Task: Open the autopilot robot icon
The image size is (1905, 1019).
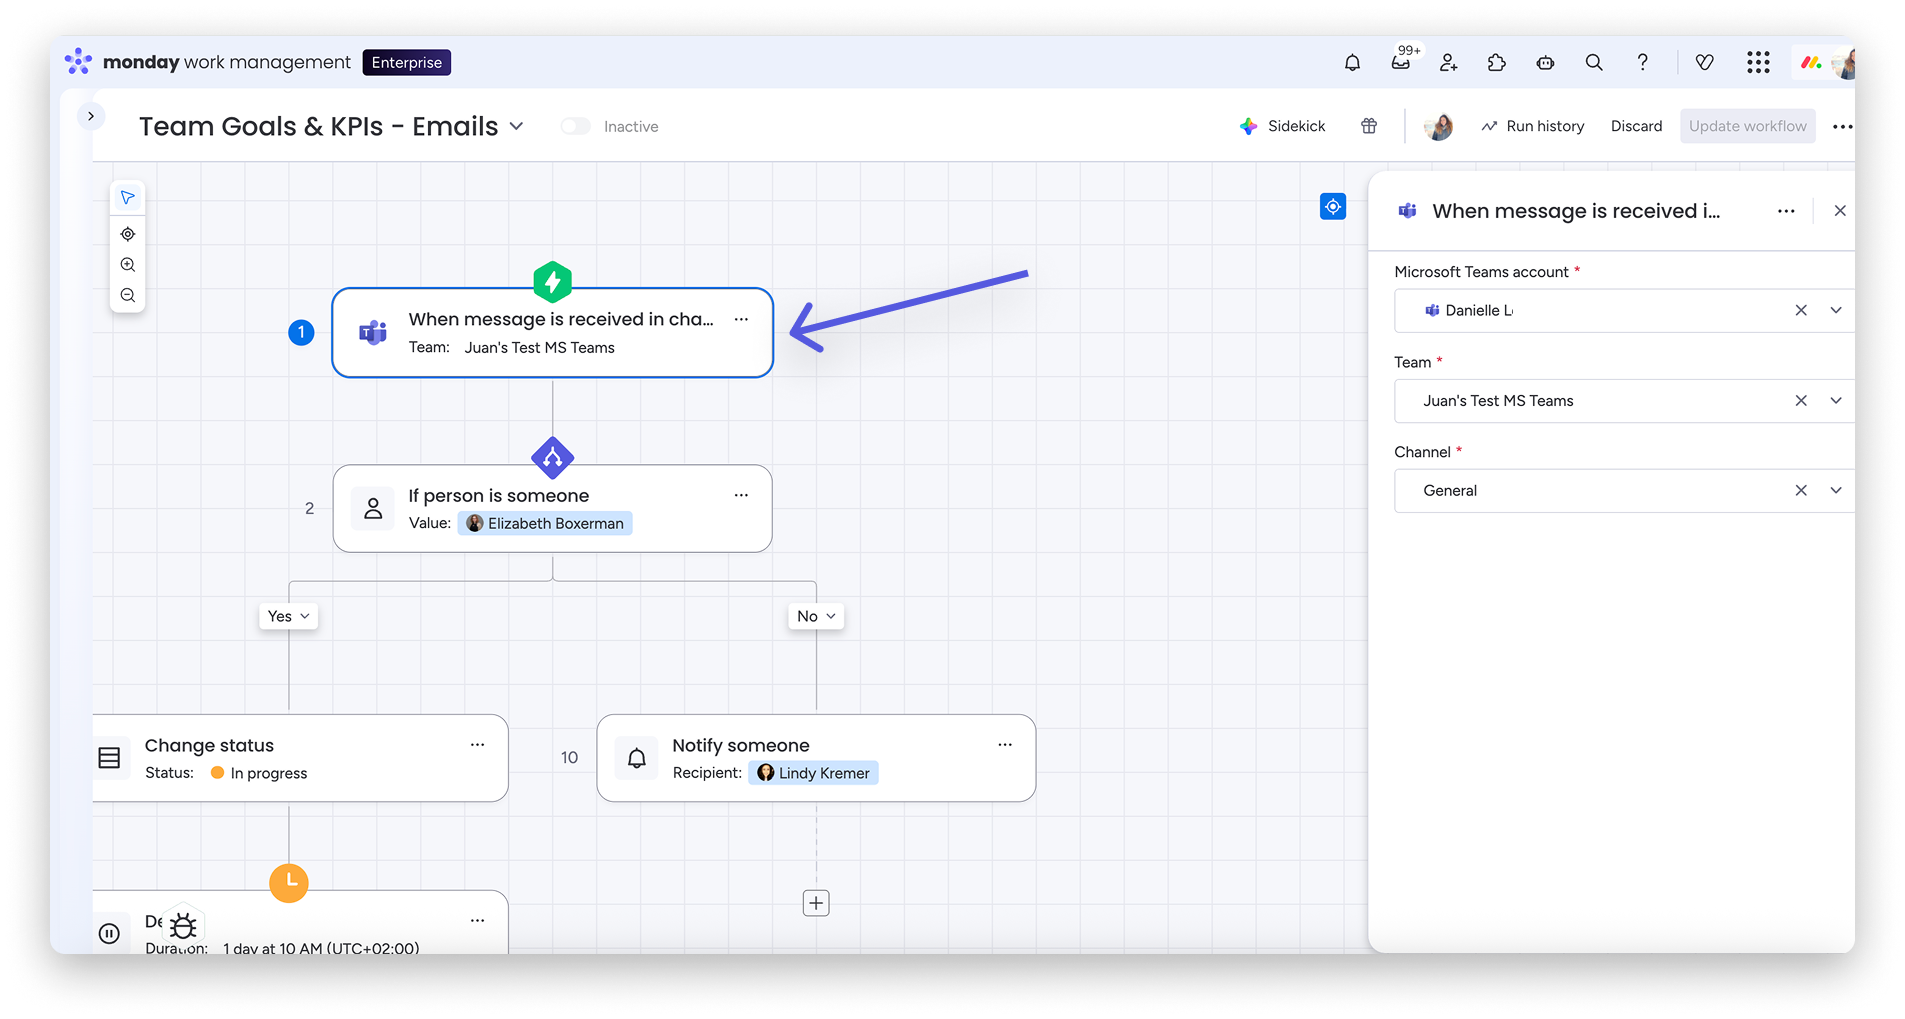Action: pyautogui.click(x=1545, y=63)
